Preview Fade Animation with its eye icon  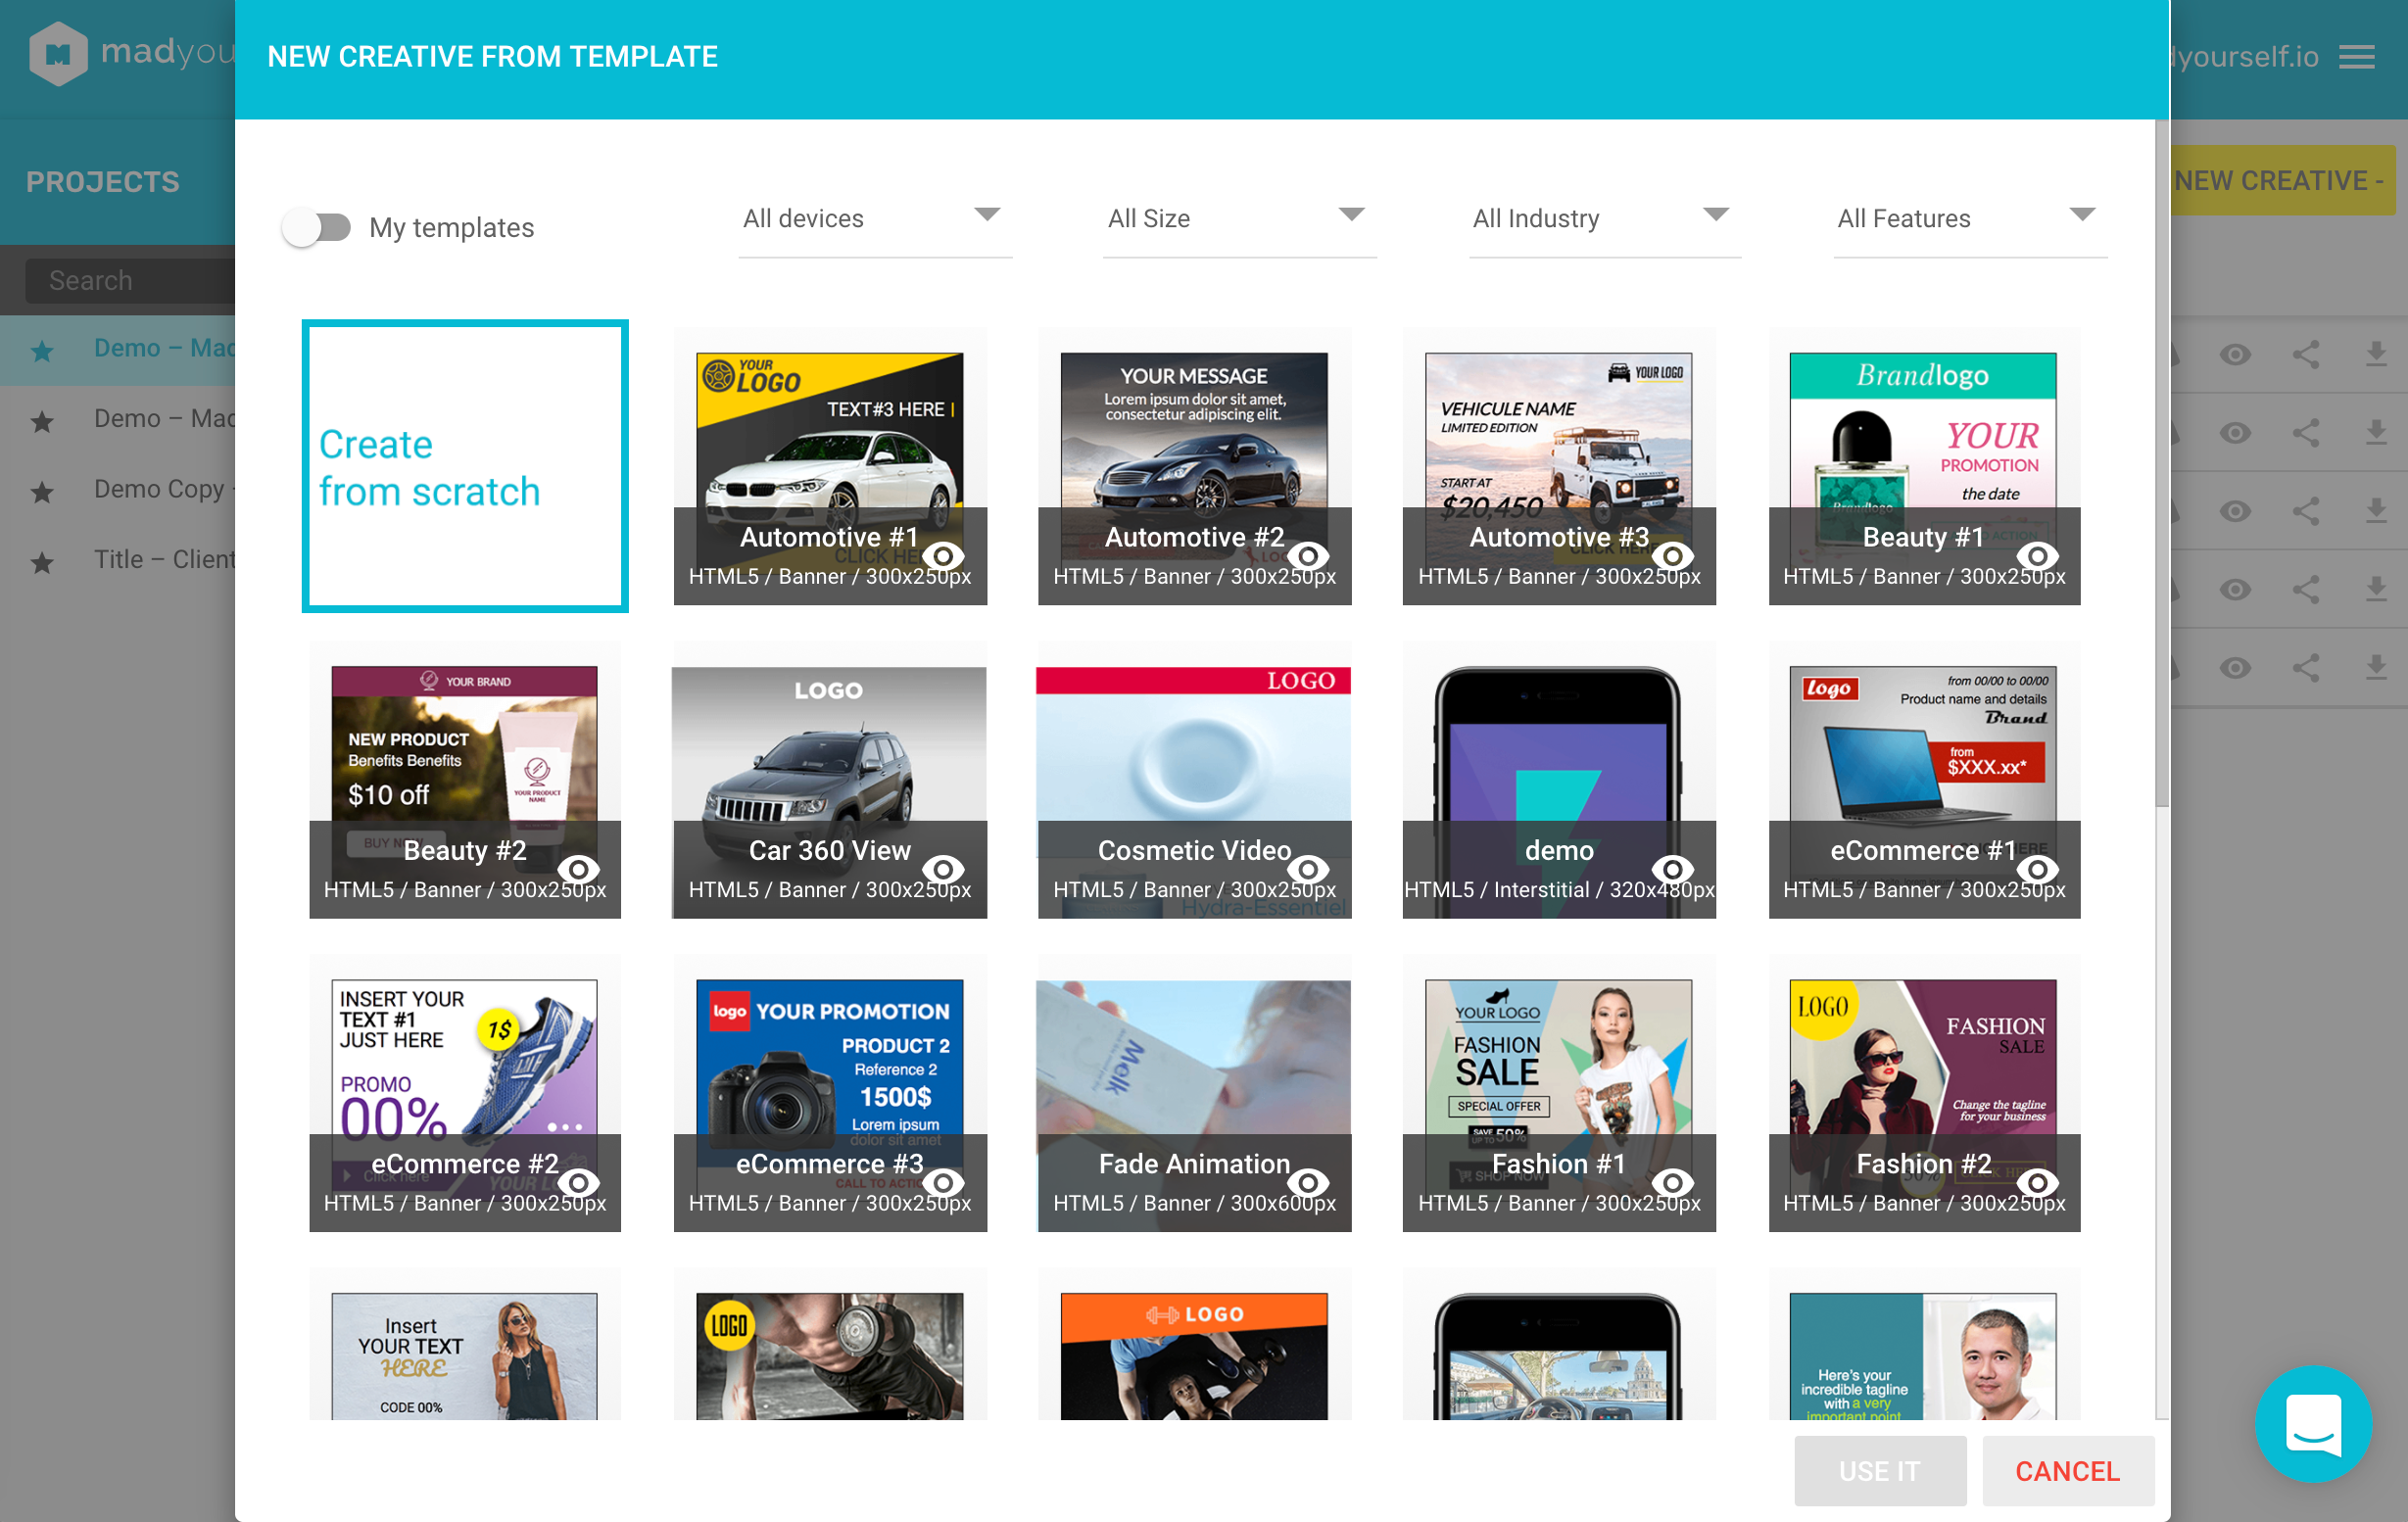coord(1307,1182)
